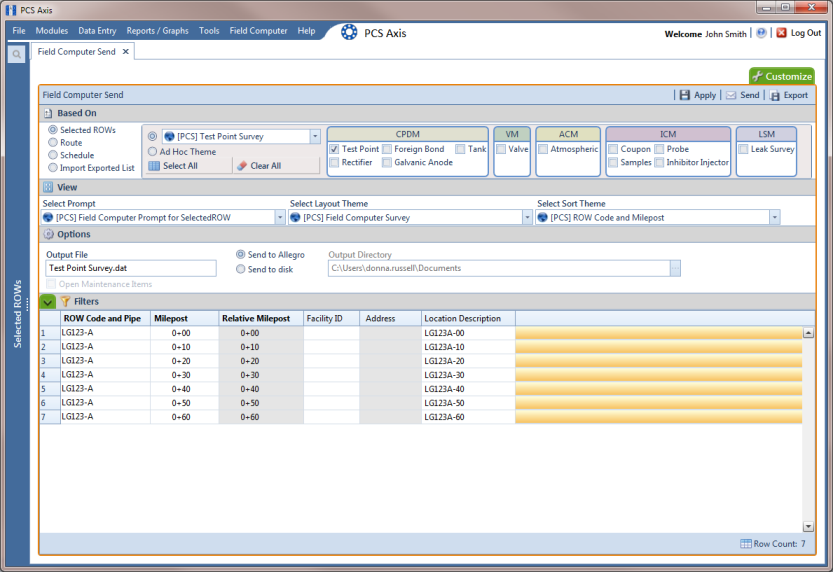Check the Foreign Bond checkbox
The height and width of the screenshot is (572, 833).
pyautogui.click(x=387, y=149)
